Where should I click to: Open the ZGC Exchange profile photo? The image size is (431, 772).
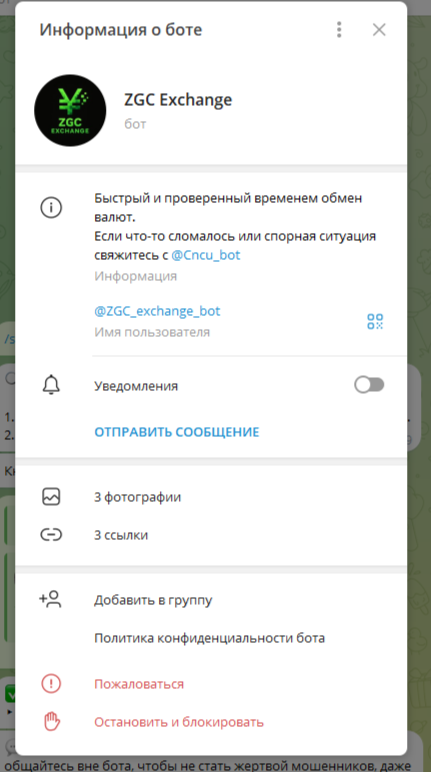point(70,110)
